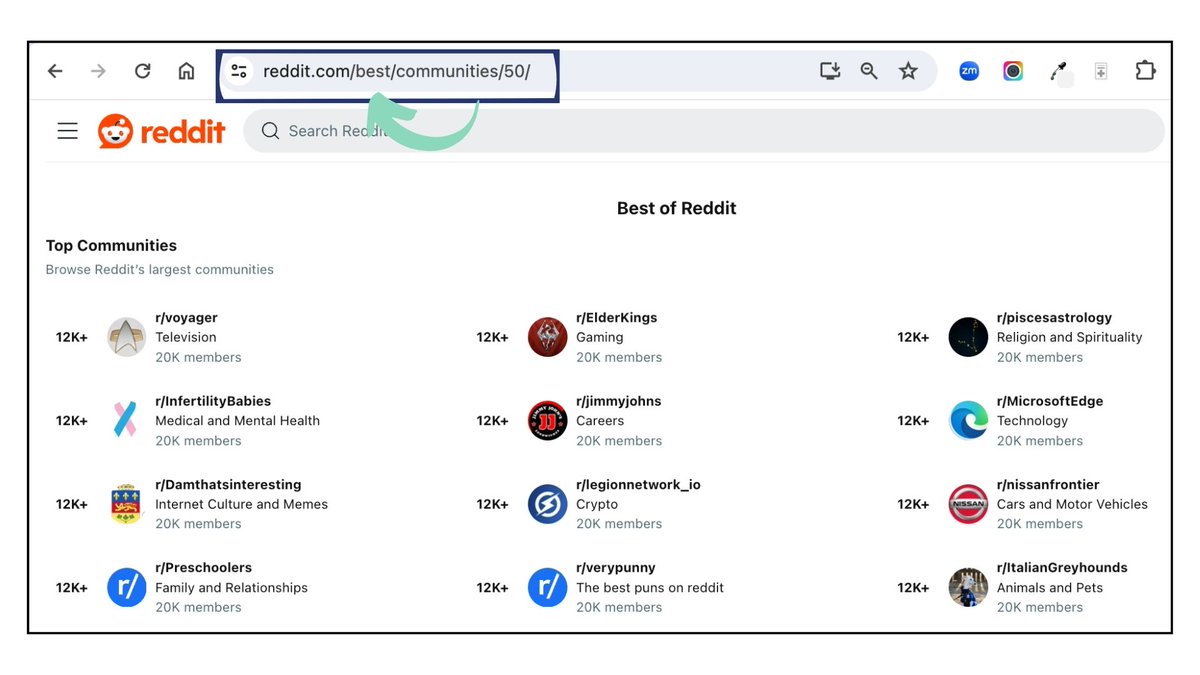Image resolution: width=1200 pixels, height=675 pixels.
Task: Click Gaming under r/ElderKings
Action: coord(600,337)
